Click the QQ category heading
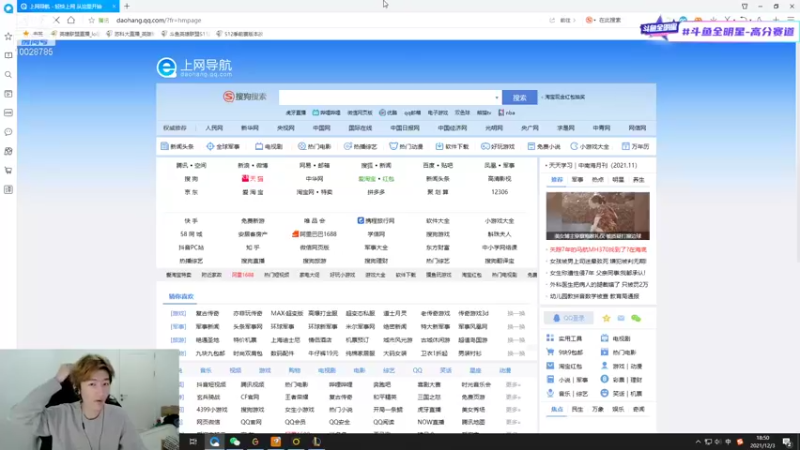This screenshot has width=800, height=450. pos(417,370)
